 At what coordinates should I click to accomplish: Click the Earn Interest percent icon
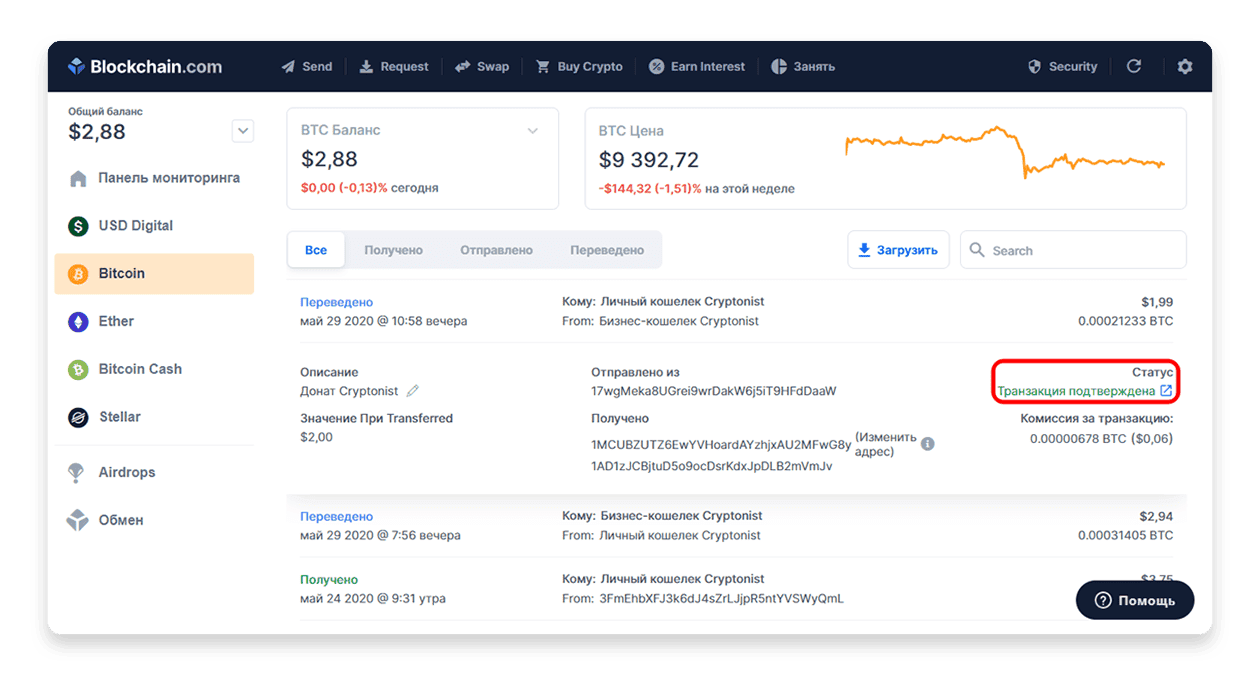pos(657,67)
